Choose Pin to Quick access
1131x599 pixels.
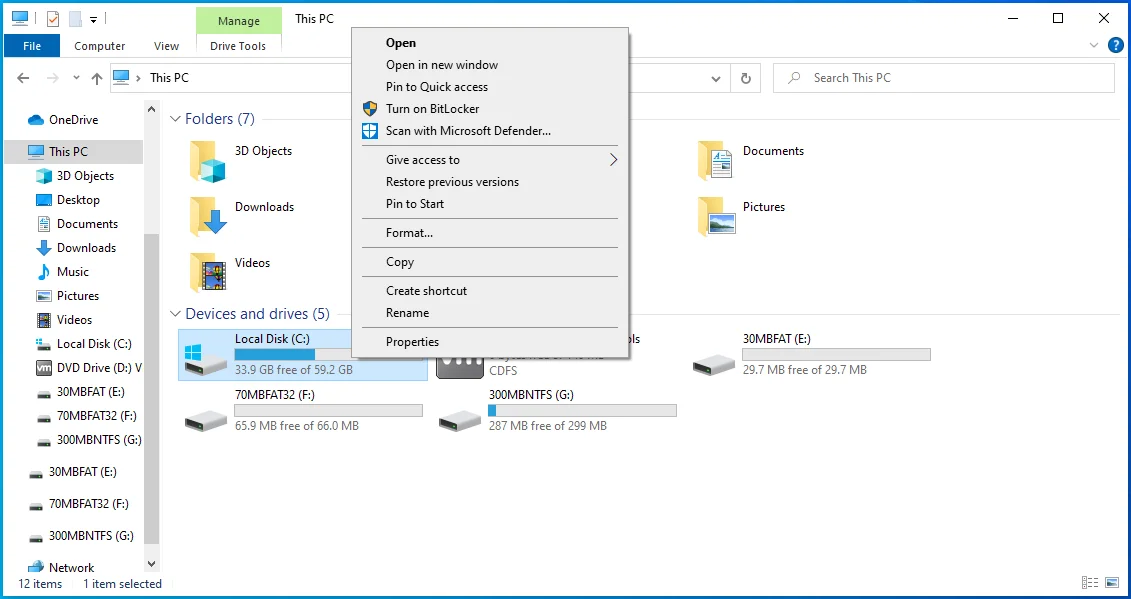pos(490,87)
